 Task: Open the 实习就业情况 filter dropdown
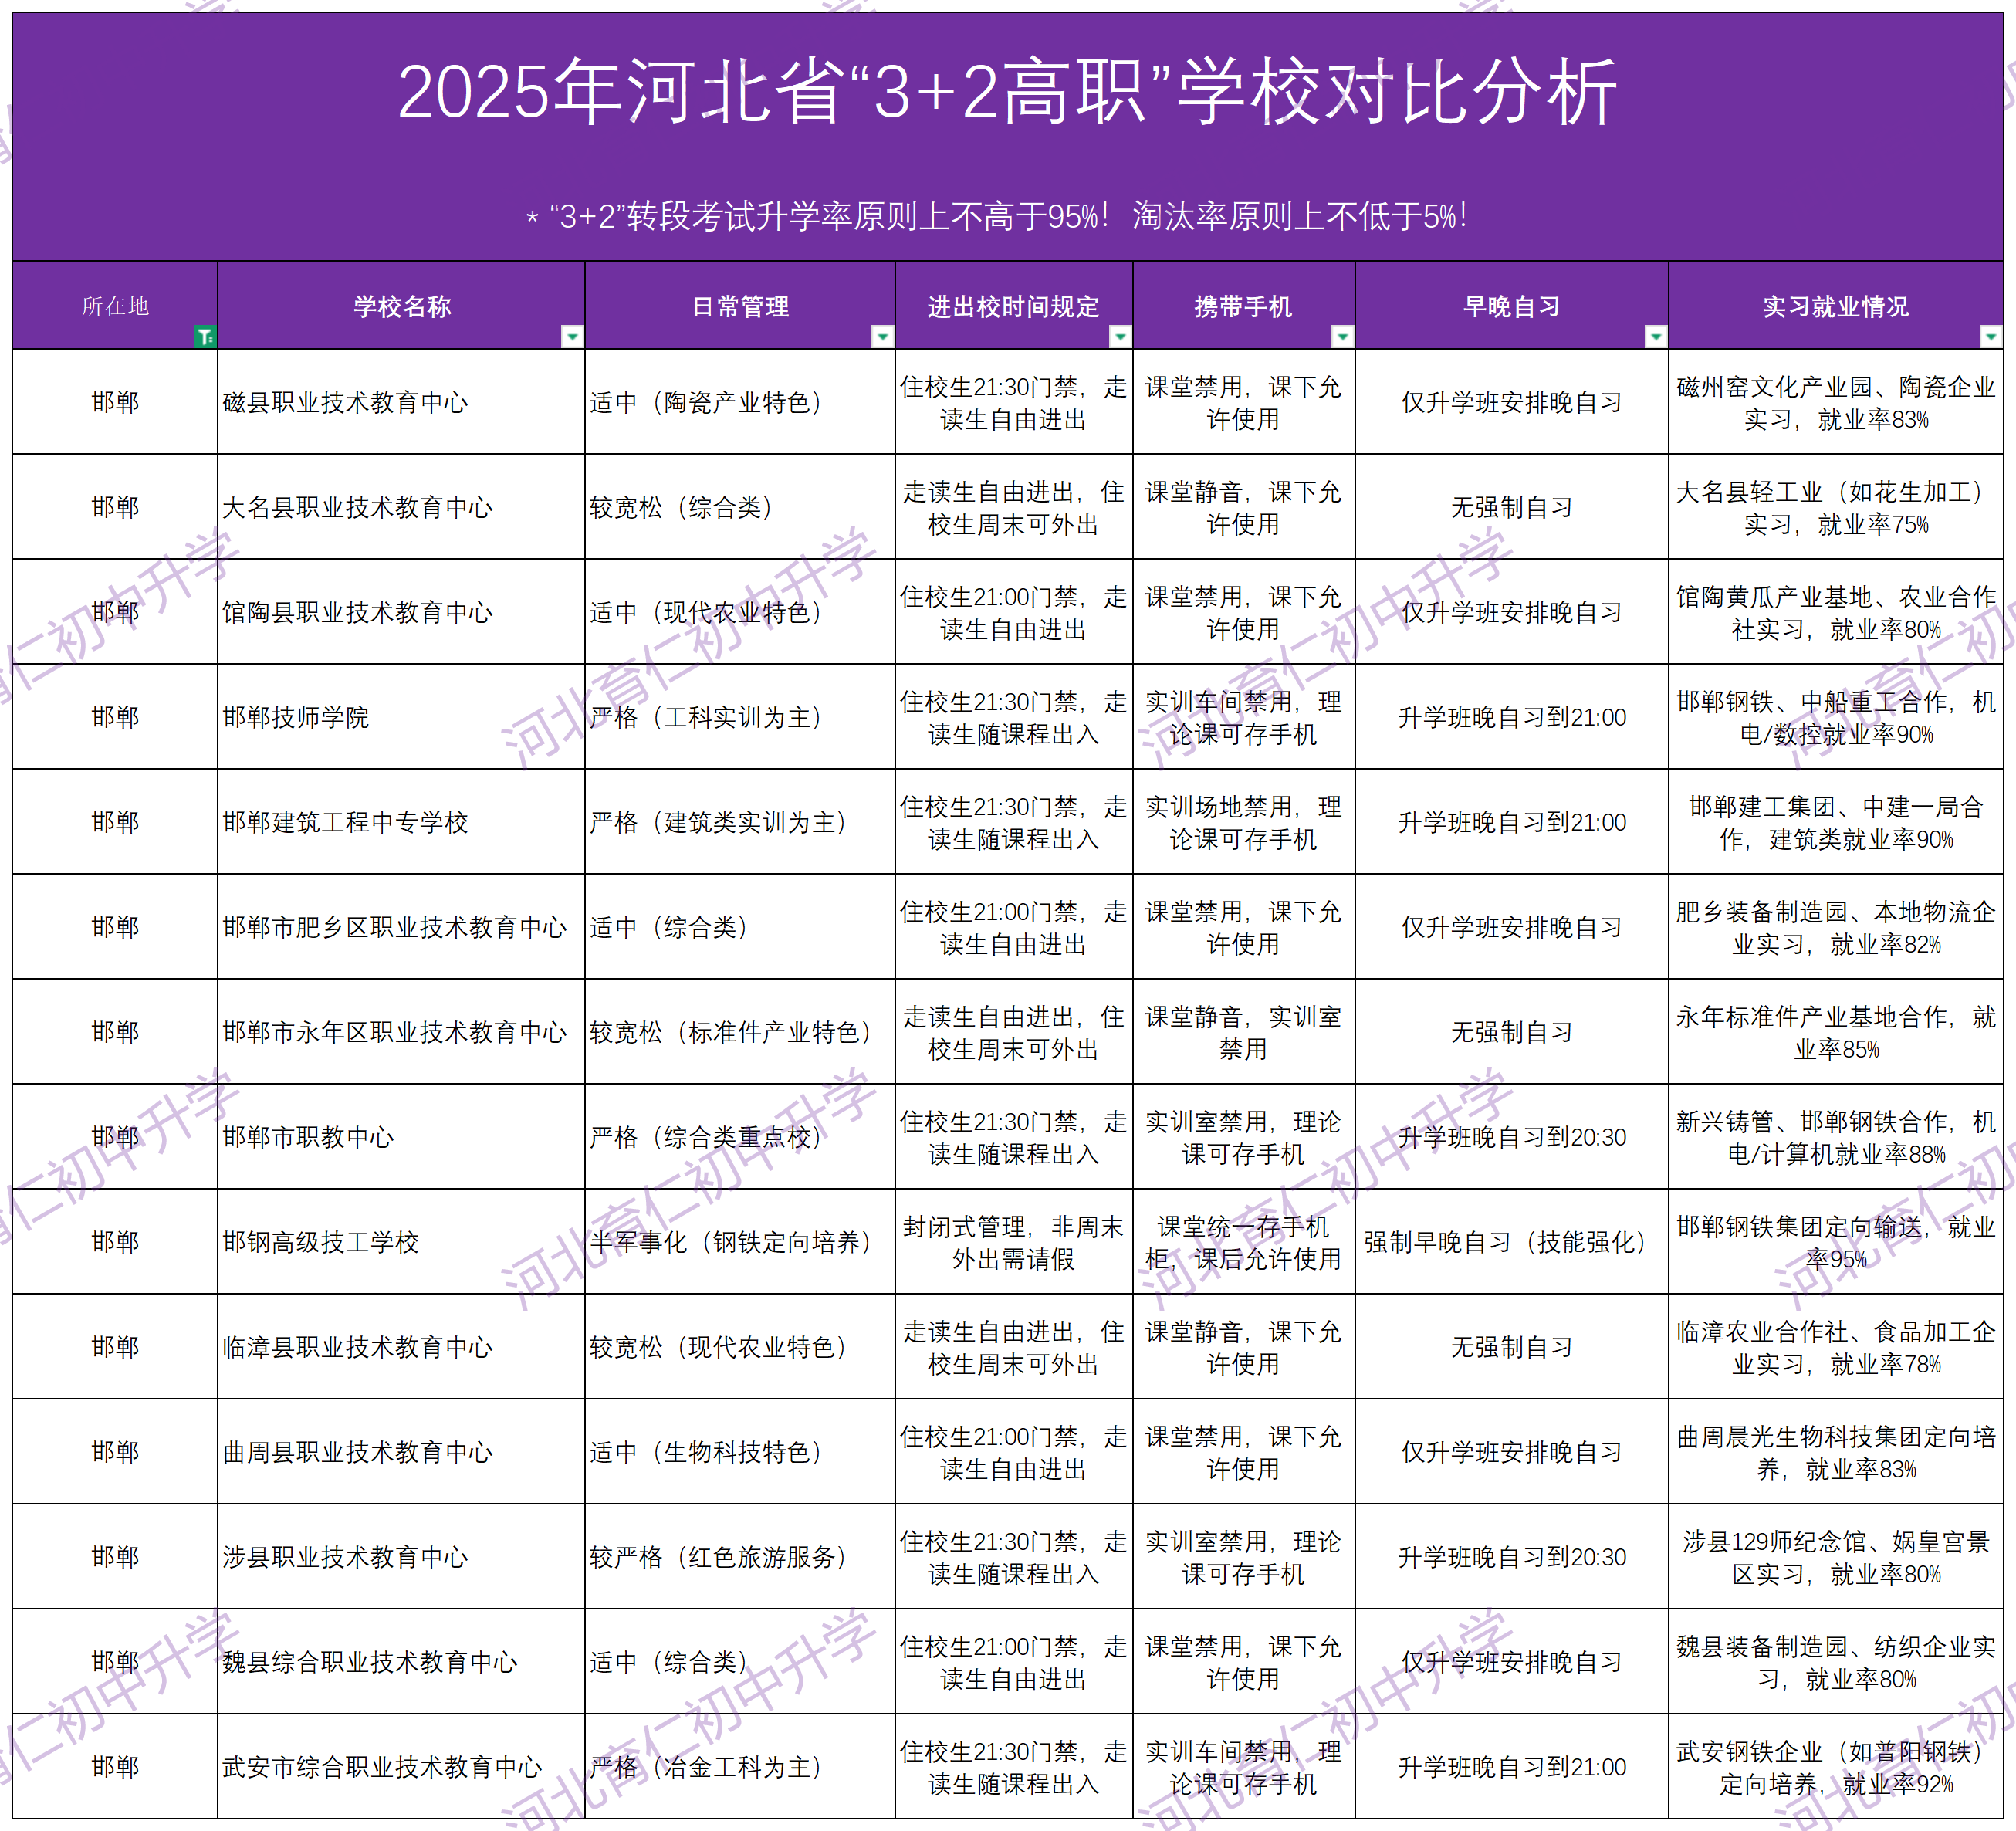click(x=1991, y=336)
